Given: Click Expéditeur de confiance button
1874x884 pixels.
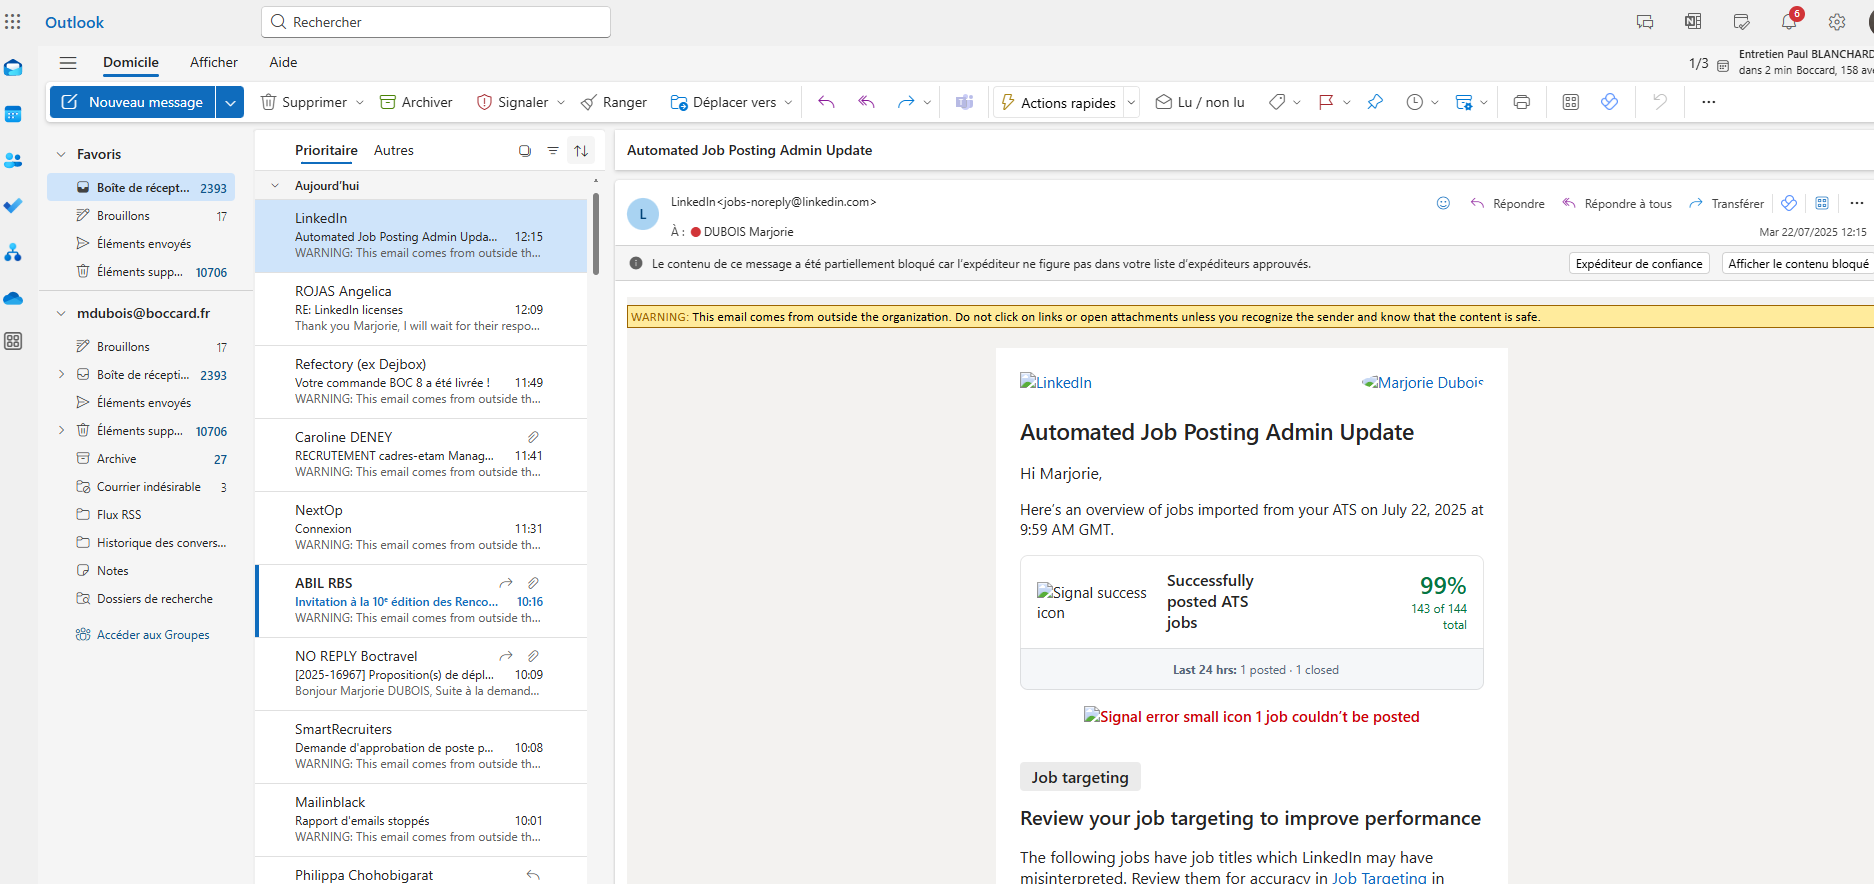Looking at the screenshot, I should click(x=1639, y=264).
